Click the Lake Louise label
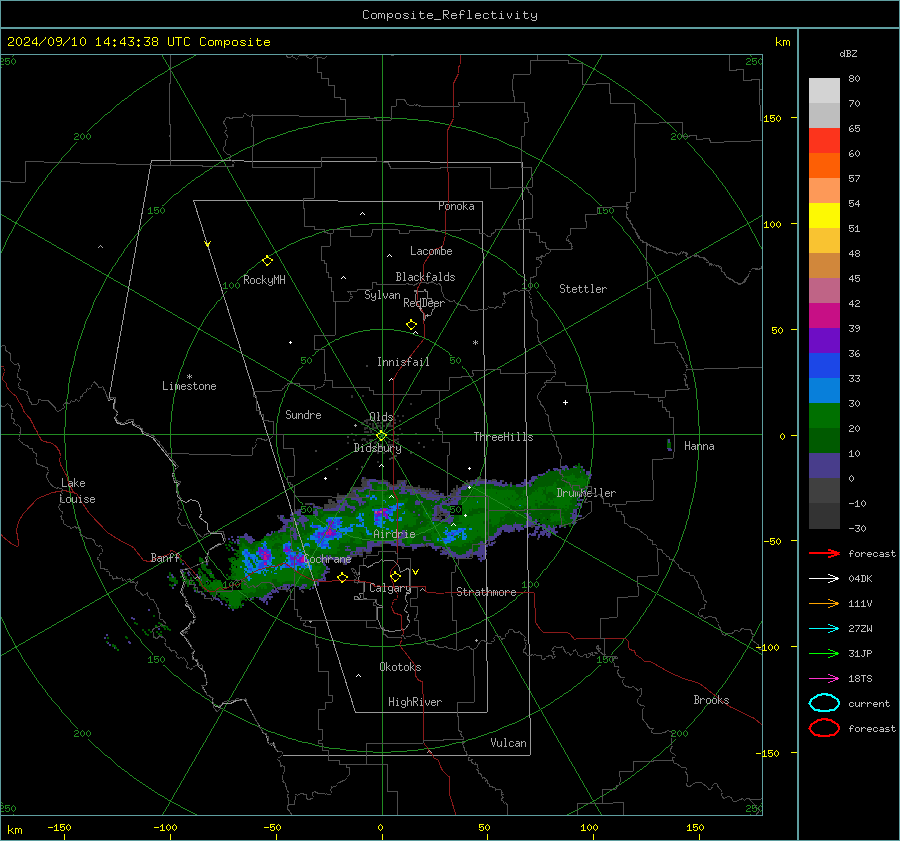Screen dimensions: 900x841 (77, 491)
